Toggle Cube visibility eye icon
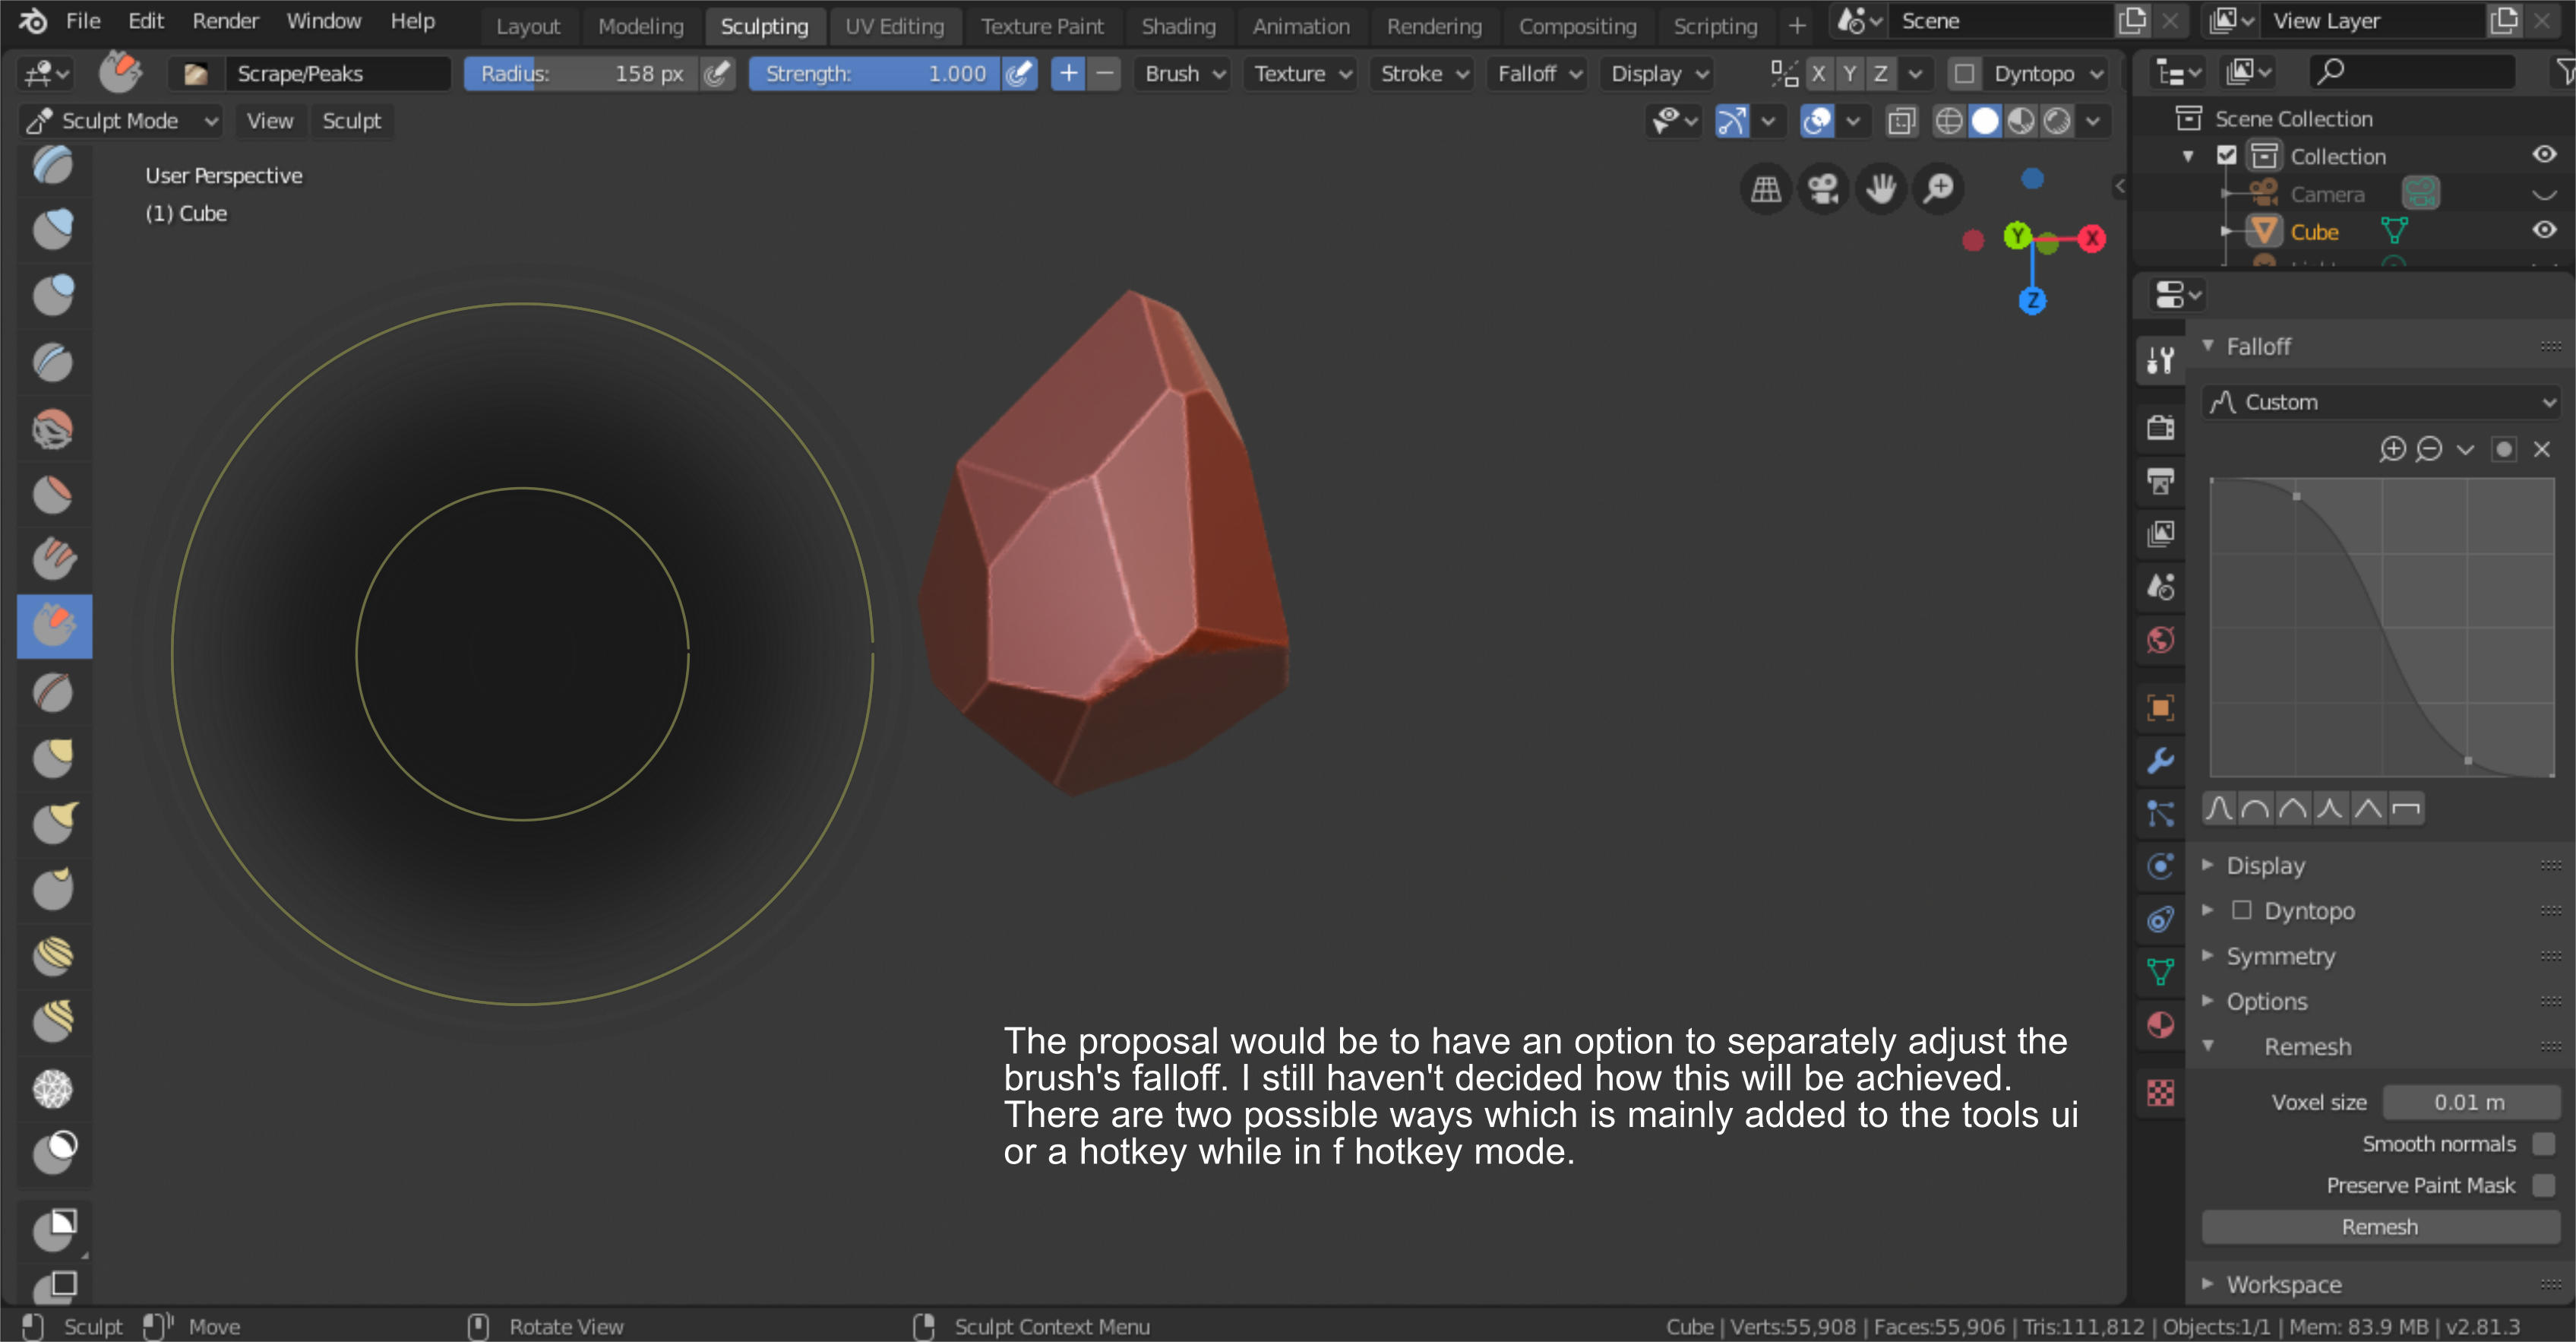This screenshot has width=2576, height=1342. click(2544, 230)
